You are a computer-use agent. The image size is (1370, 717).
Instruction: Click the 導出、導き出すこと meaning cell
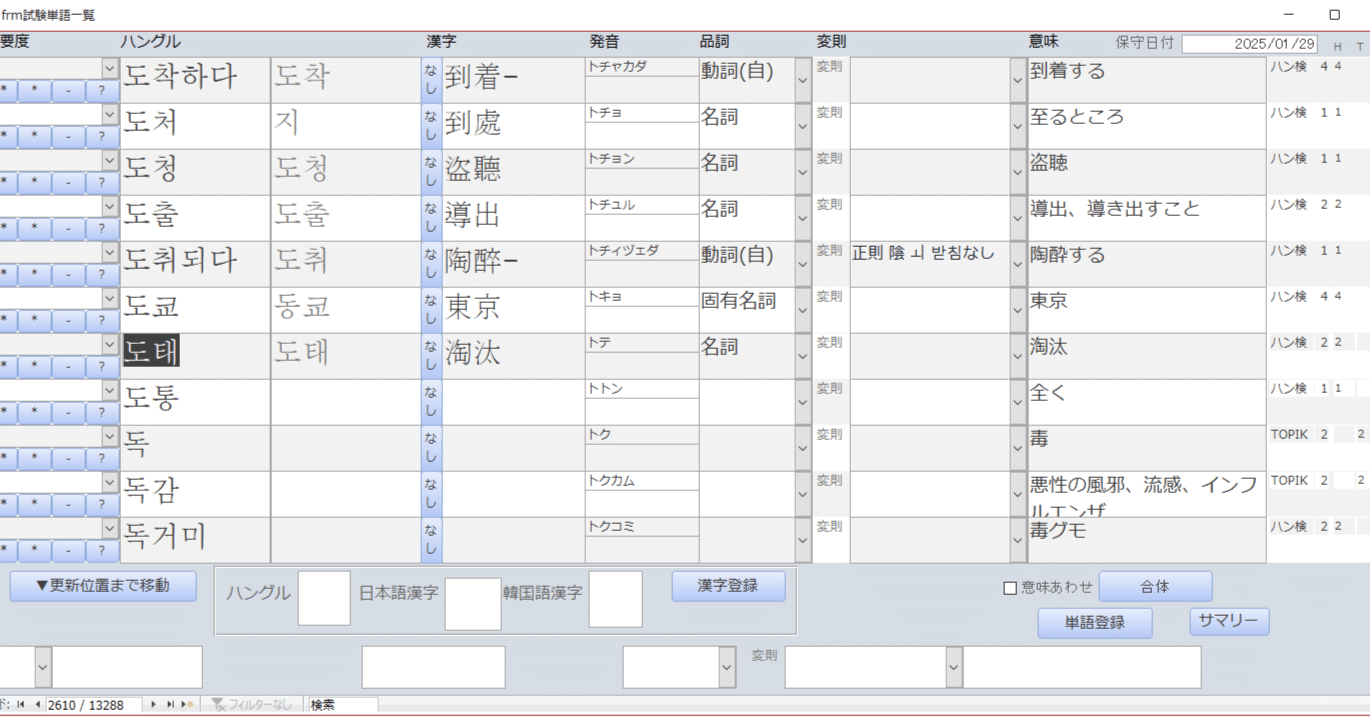pyautogui.click(x=1147, y=218)
